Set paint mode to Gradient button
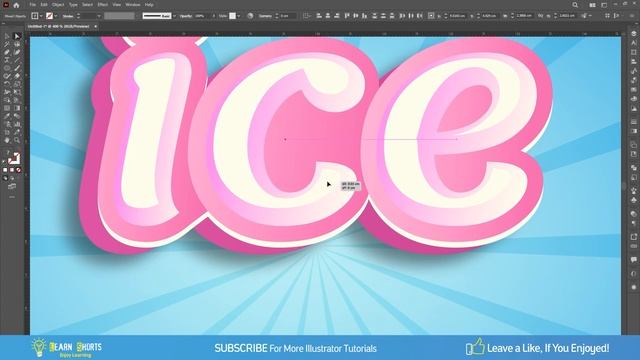 [x=12, y=170]
